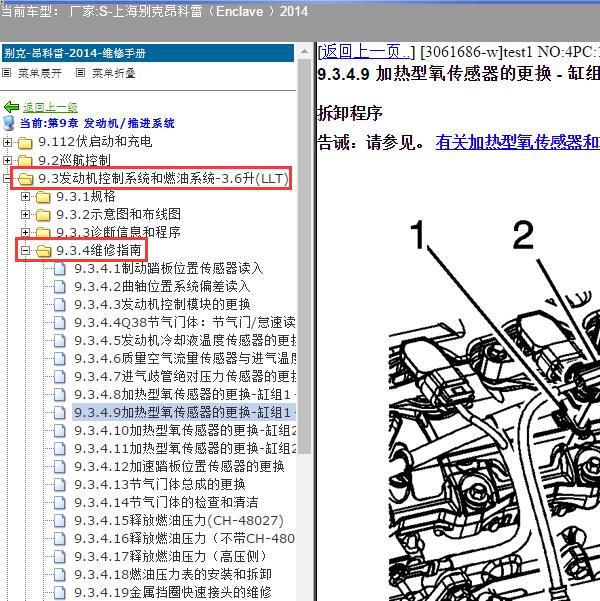Click folder icon beside 9.3.3诊断信息和程序
Viewport: 600px width, 601px height.
pos(43,232)
